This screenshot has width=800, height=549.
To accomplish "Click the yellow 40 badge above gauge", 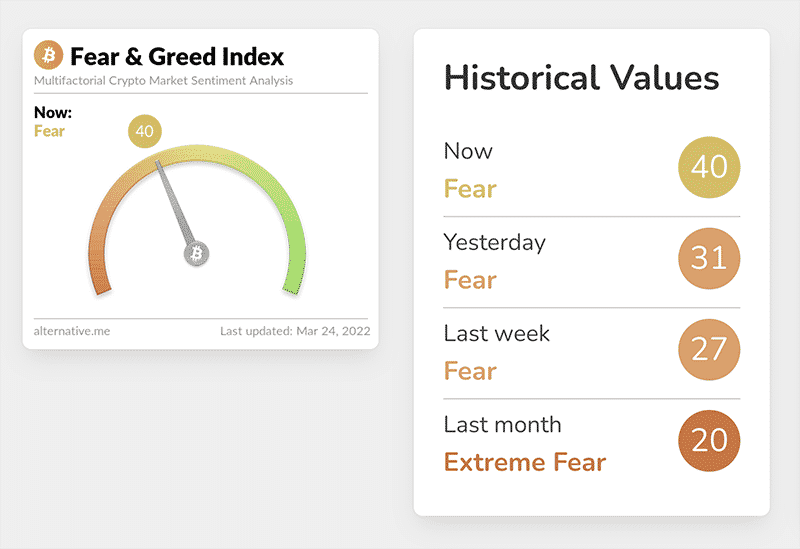I will [145, 131].
